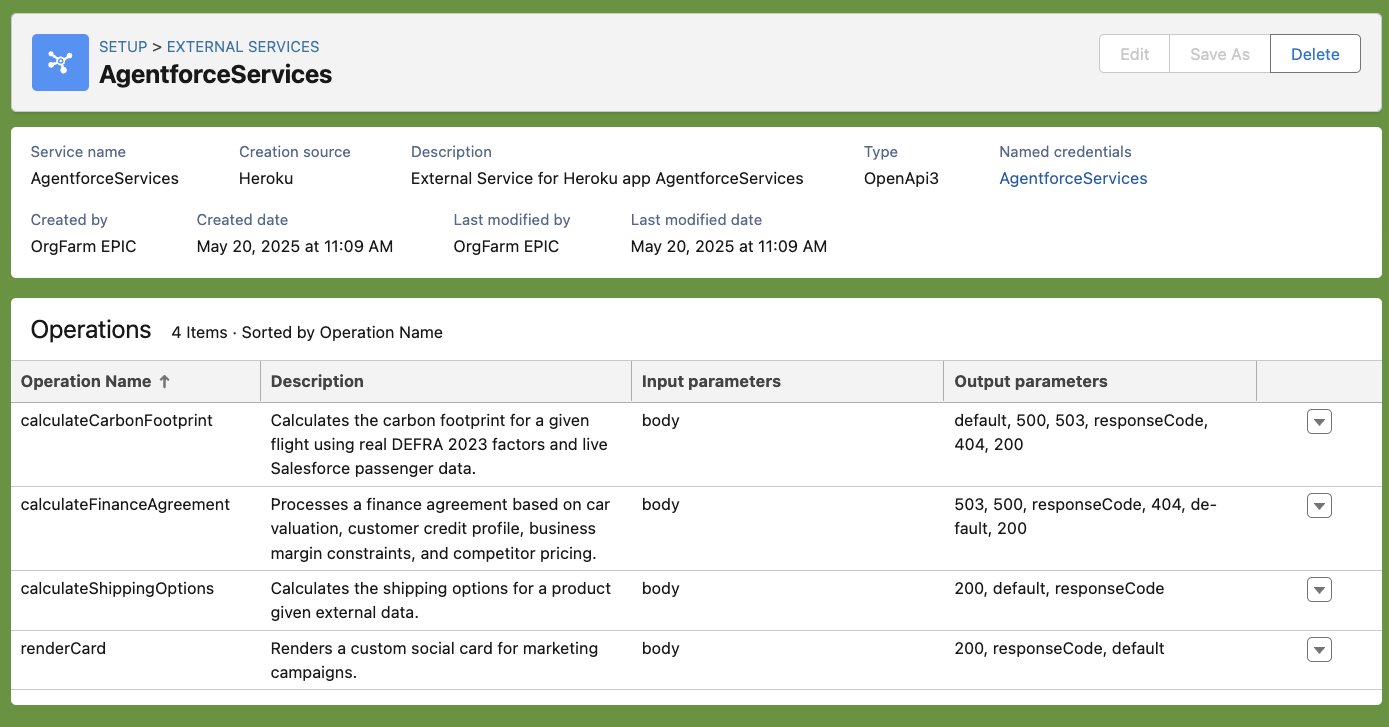Viewport: 1389px width, 727px height.
Task: Click the shipping options description text
Action: tap(441, 600)
